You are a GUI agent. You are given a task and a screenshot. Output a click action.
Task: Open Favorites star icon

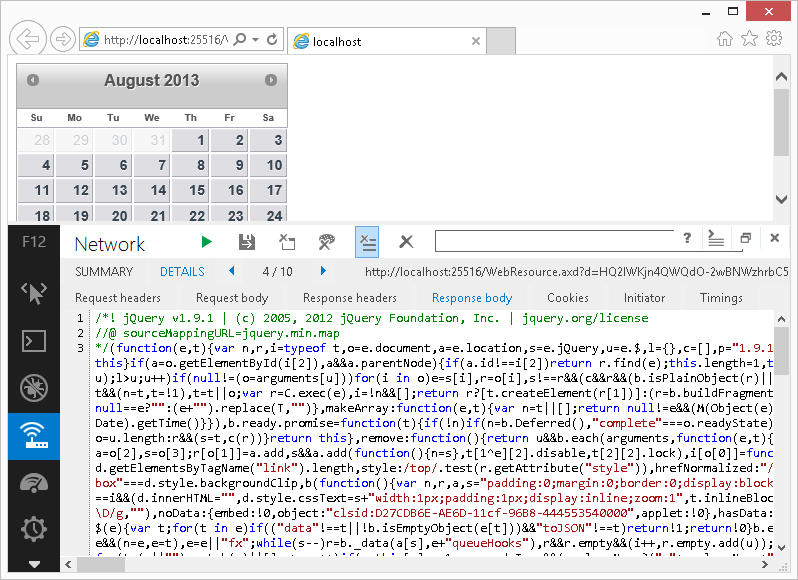click(x=749, y=38)
